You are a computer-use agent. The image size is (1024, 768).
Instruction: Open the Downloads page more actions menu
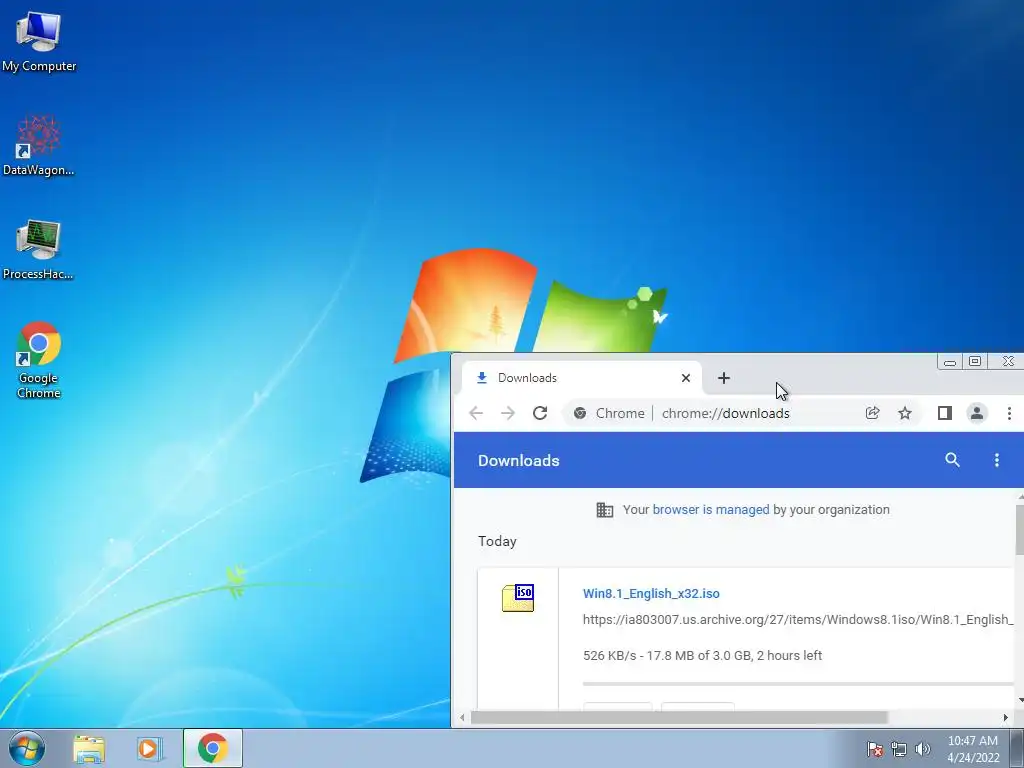(997, 460)
